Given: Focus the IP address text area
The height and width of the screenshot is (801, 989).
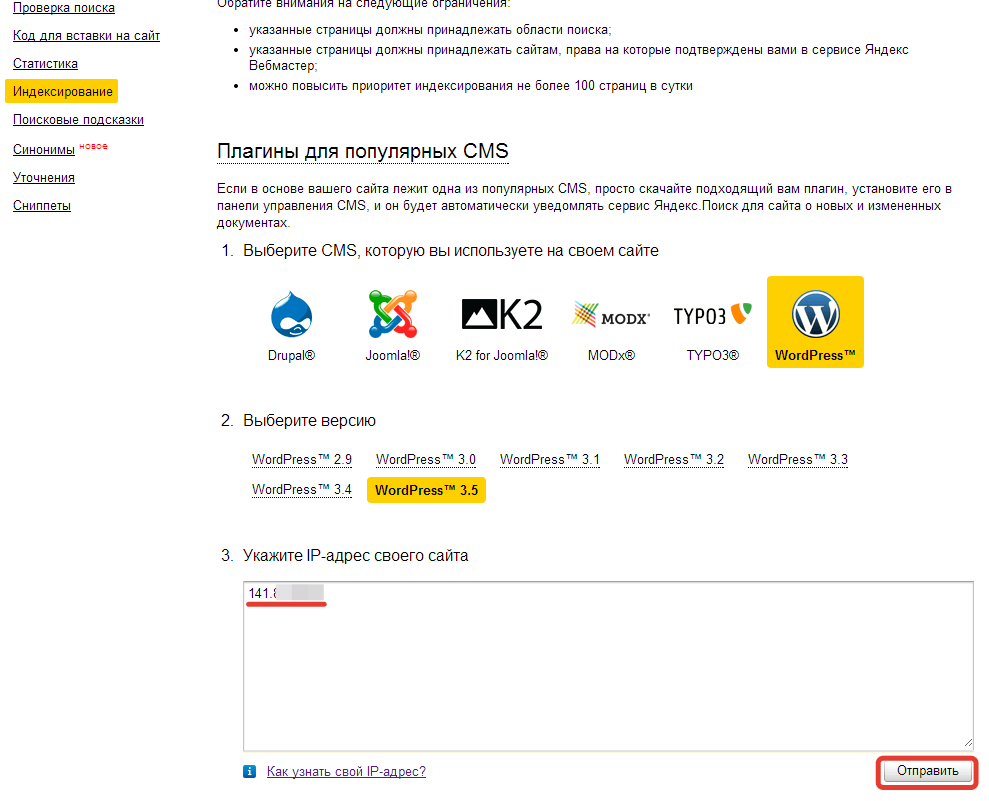Looking at the screenshot, I should [609, 666].
